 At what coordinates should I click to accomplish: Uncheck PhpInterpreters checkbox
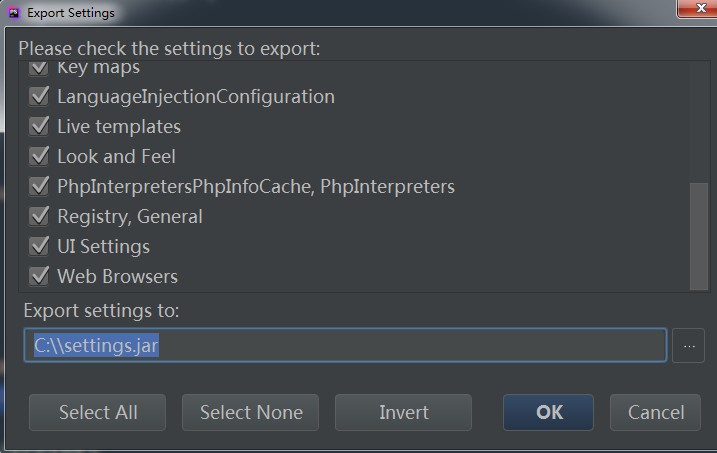39,187
